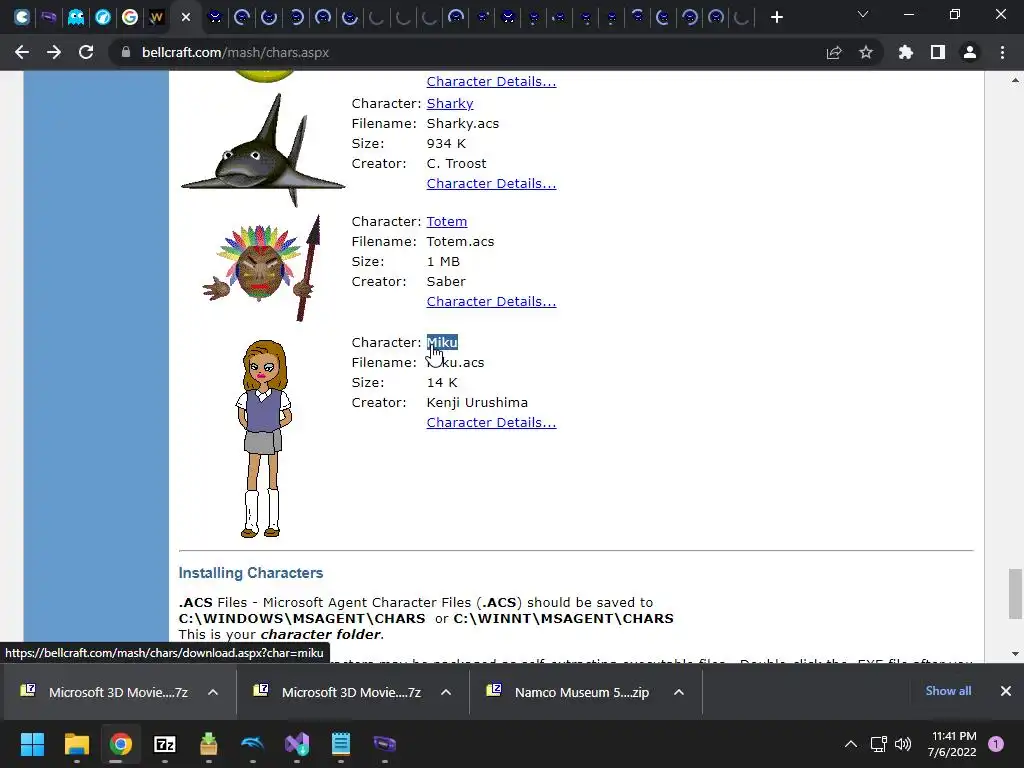Image resolution: width=1024 pixels, height=768 pixels.
Task: Share this page from address bar
Action: (x=834, y=52)
